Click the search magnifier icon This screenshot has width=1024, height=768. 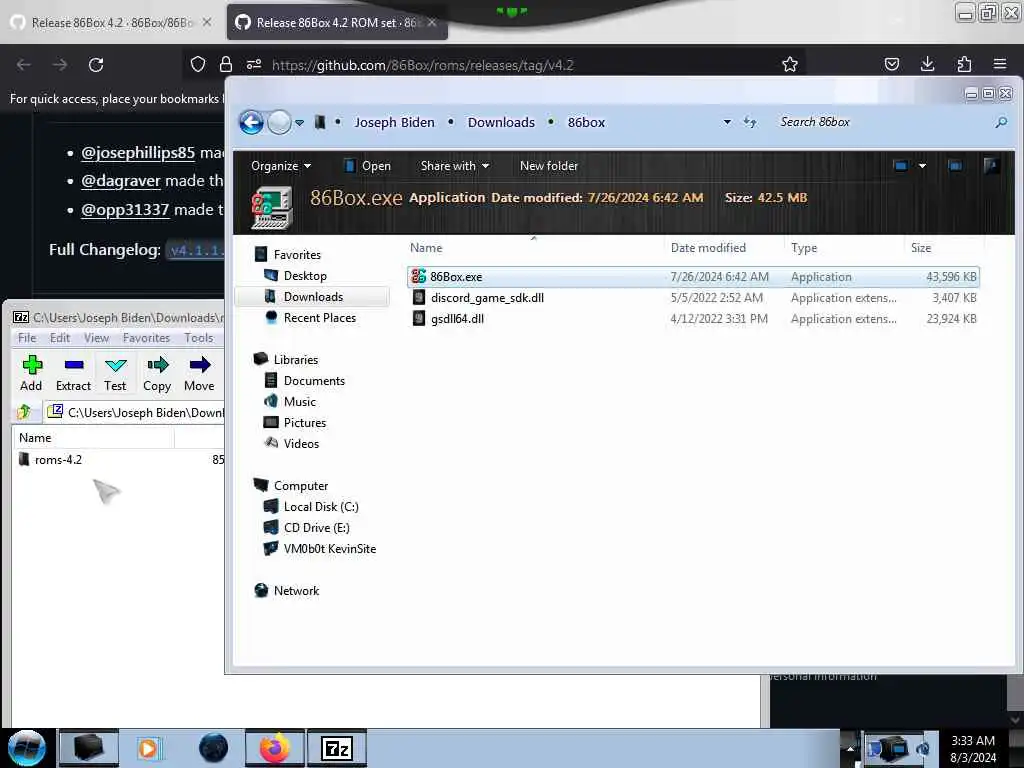1001,122
